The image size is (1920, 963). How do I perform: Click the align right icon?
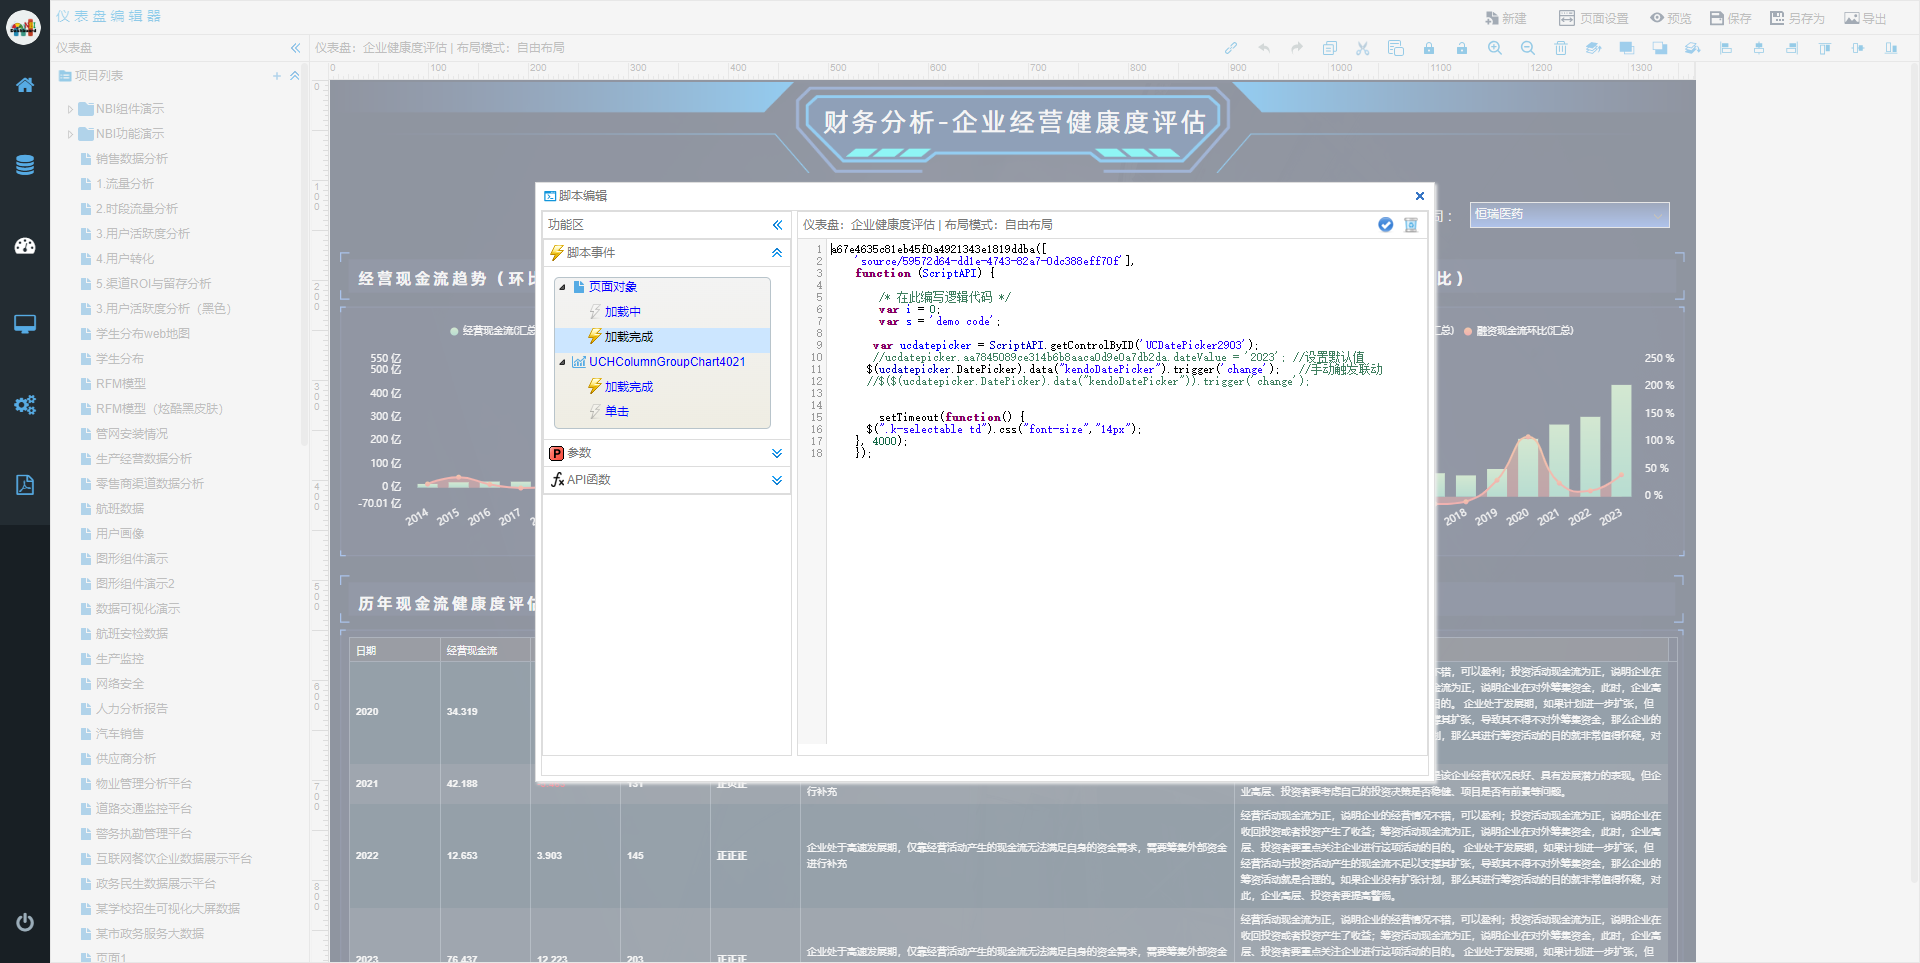coord(1792,48)
